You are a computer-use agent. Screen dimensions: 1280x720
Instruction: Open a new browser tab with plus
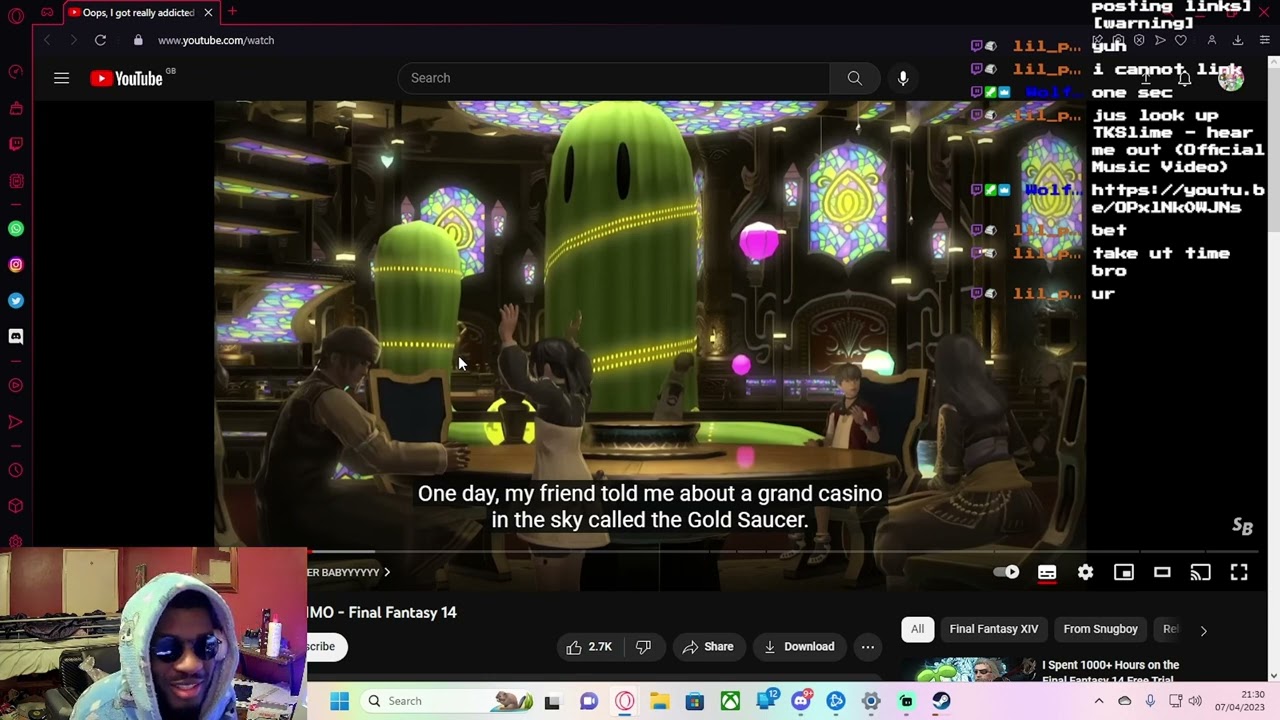tap(232, 12)
